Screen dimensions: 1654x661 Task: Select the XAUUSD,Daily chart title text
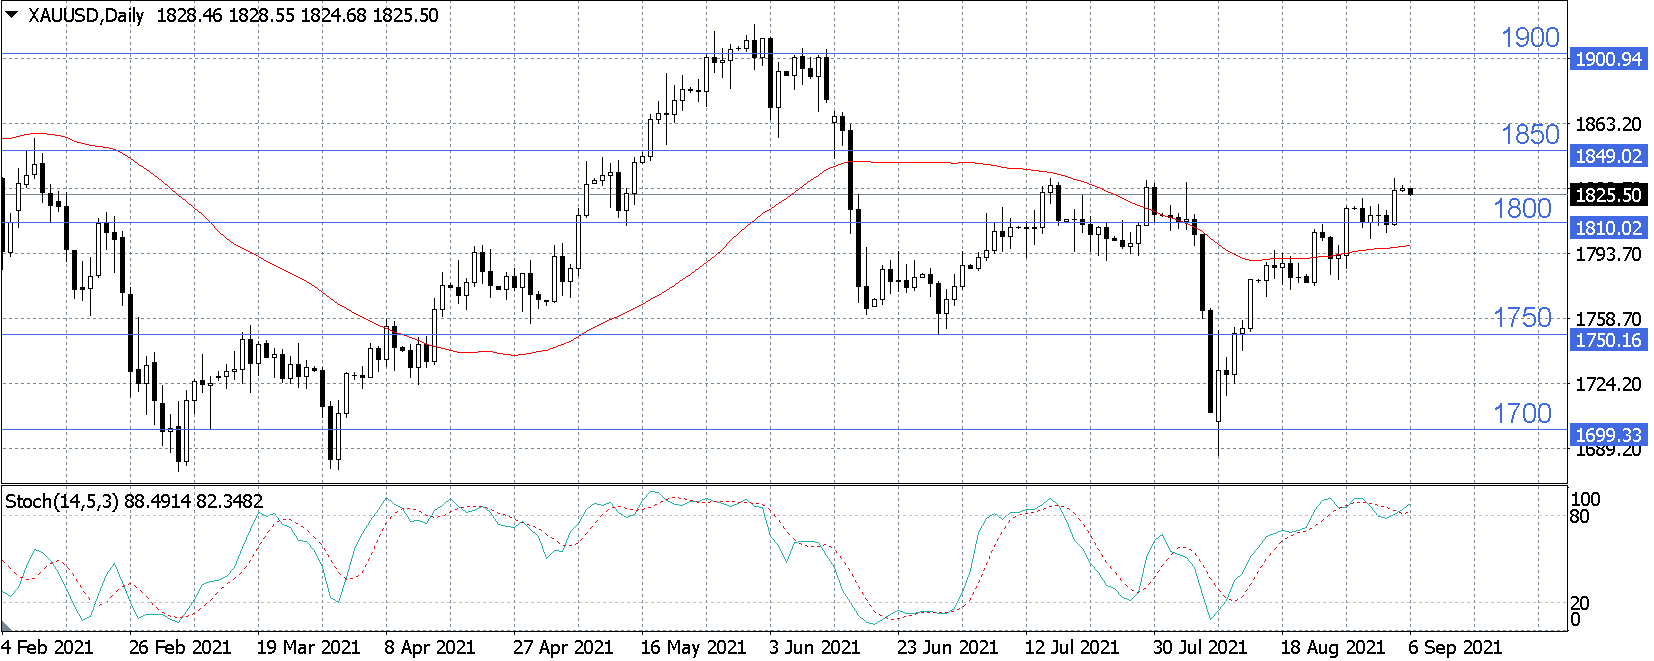(86, 15)
